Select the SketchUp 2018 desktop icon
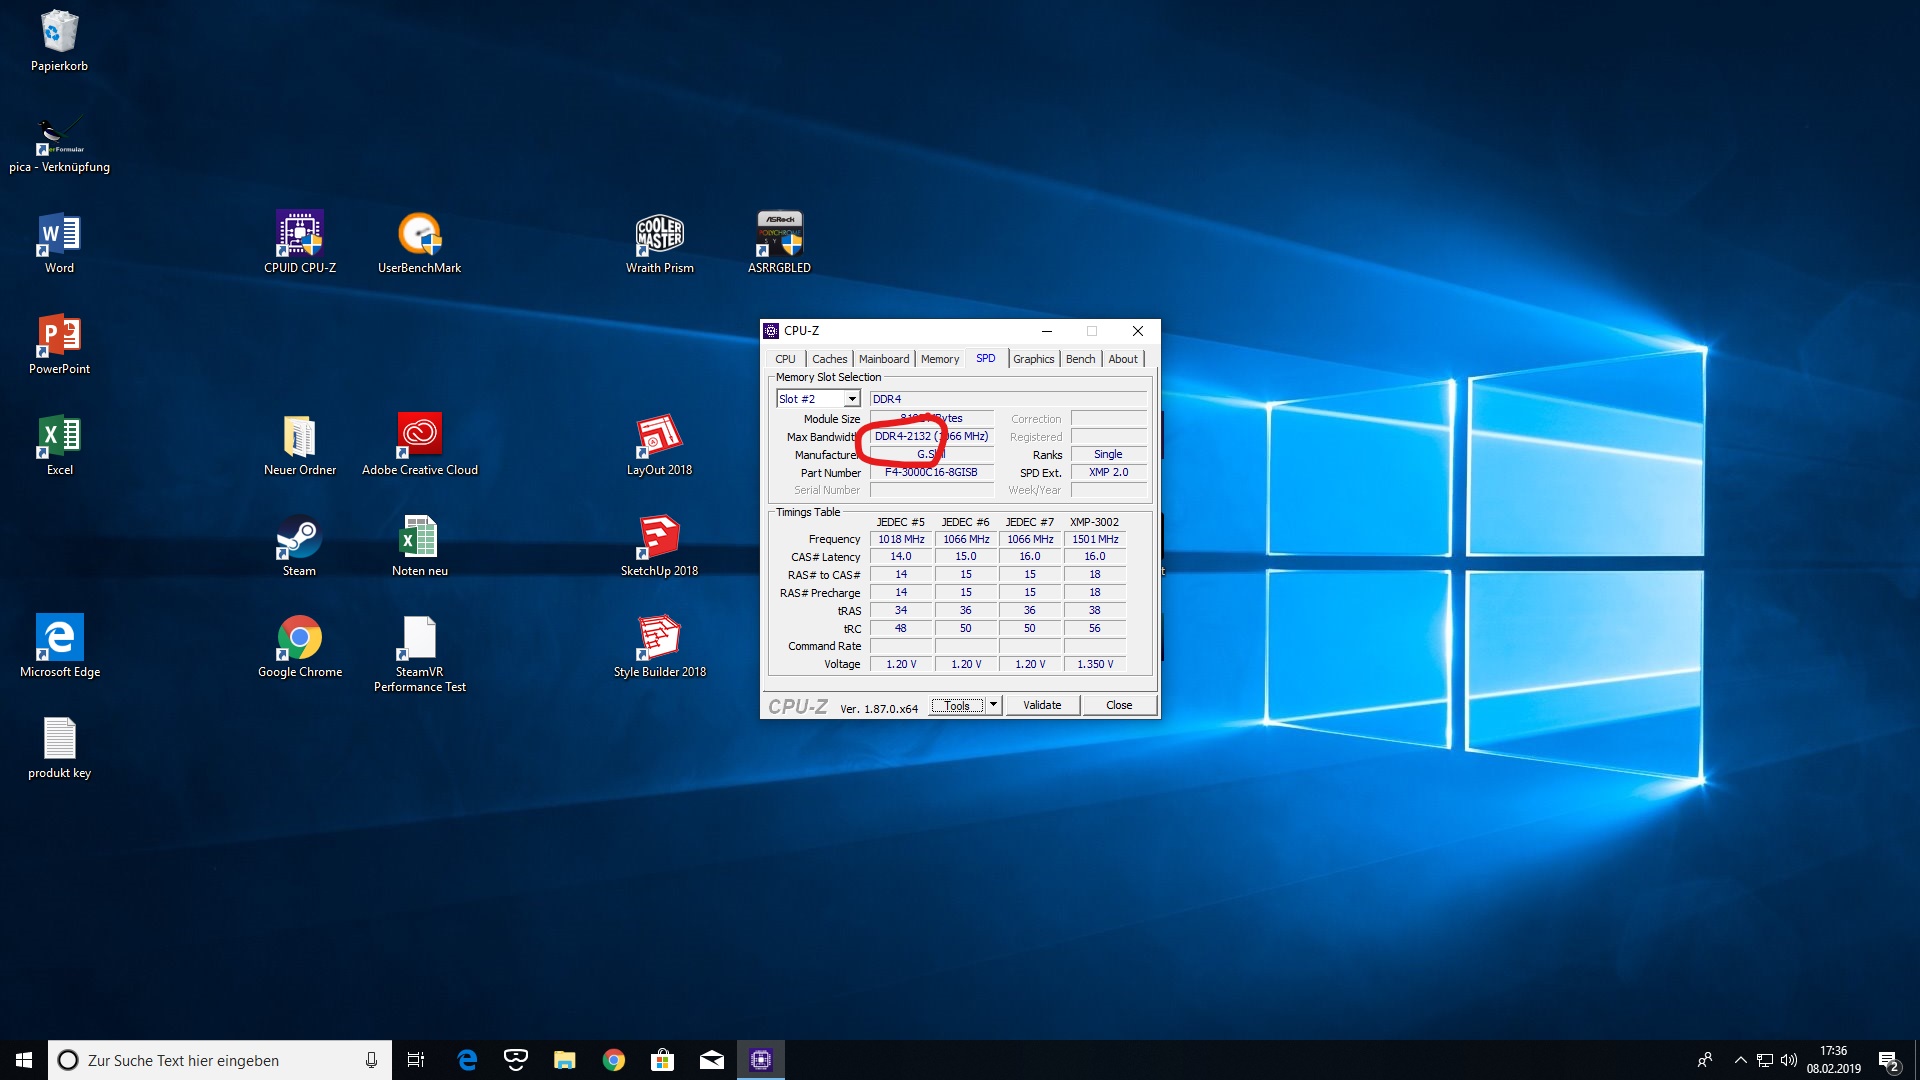1920x1080 pixels. coord(659,546)
